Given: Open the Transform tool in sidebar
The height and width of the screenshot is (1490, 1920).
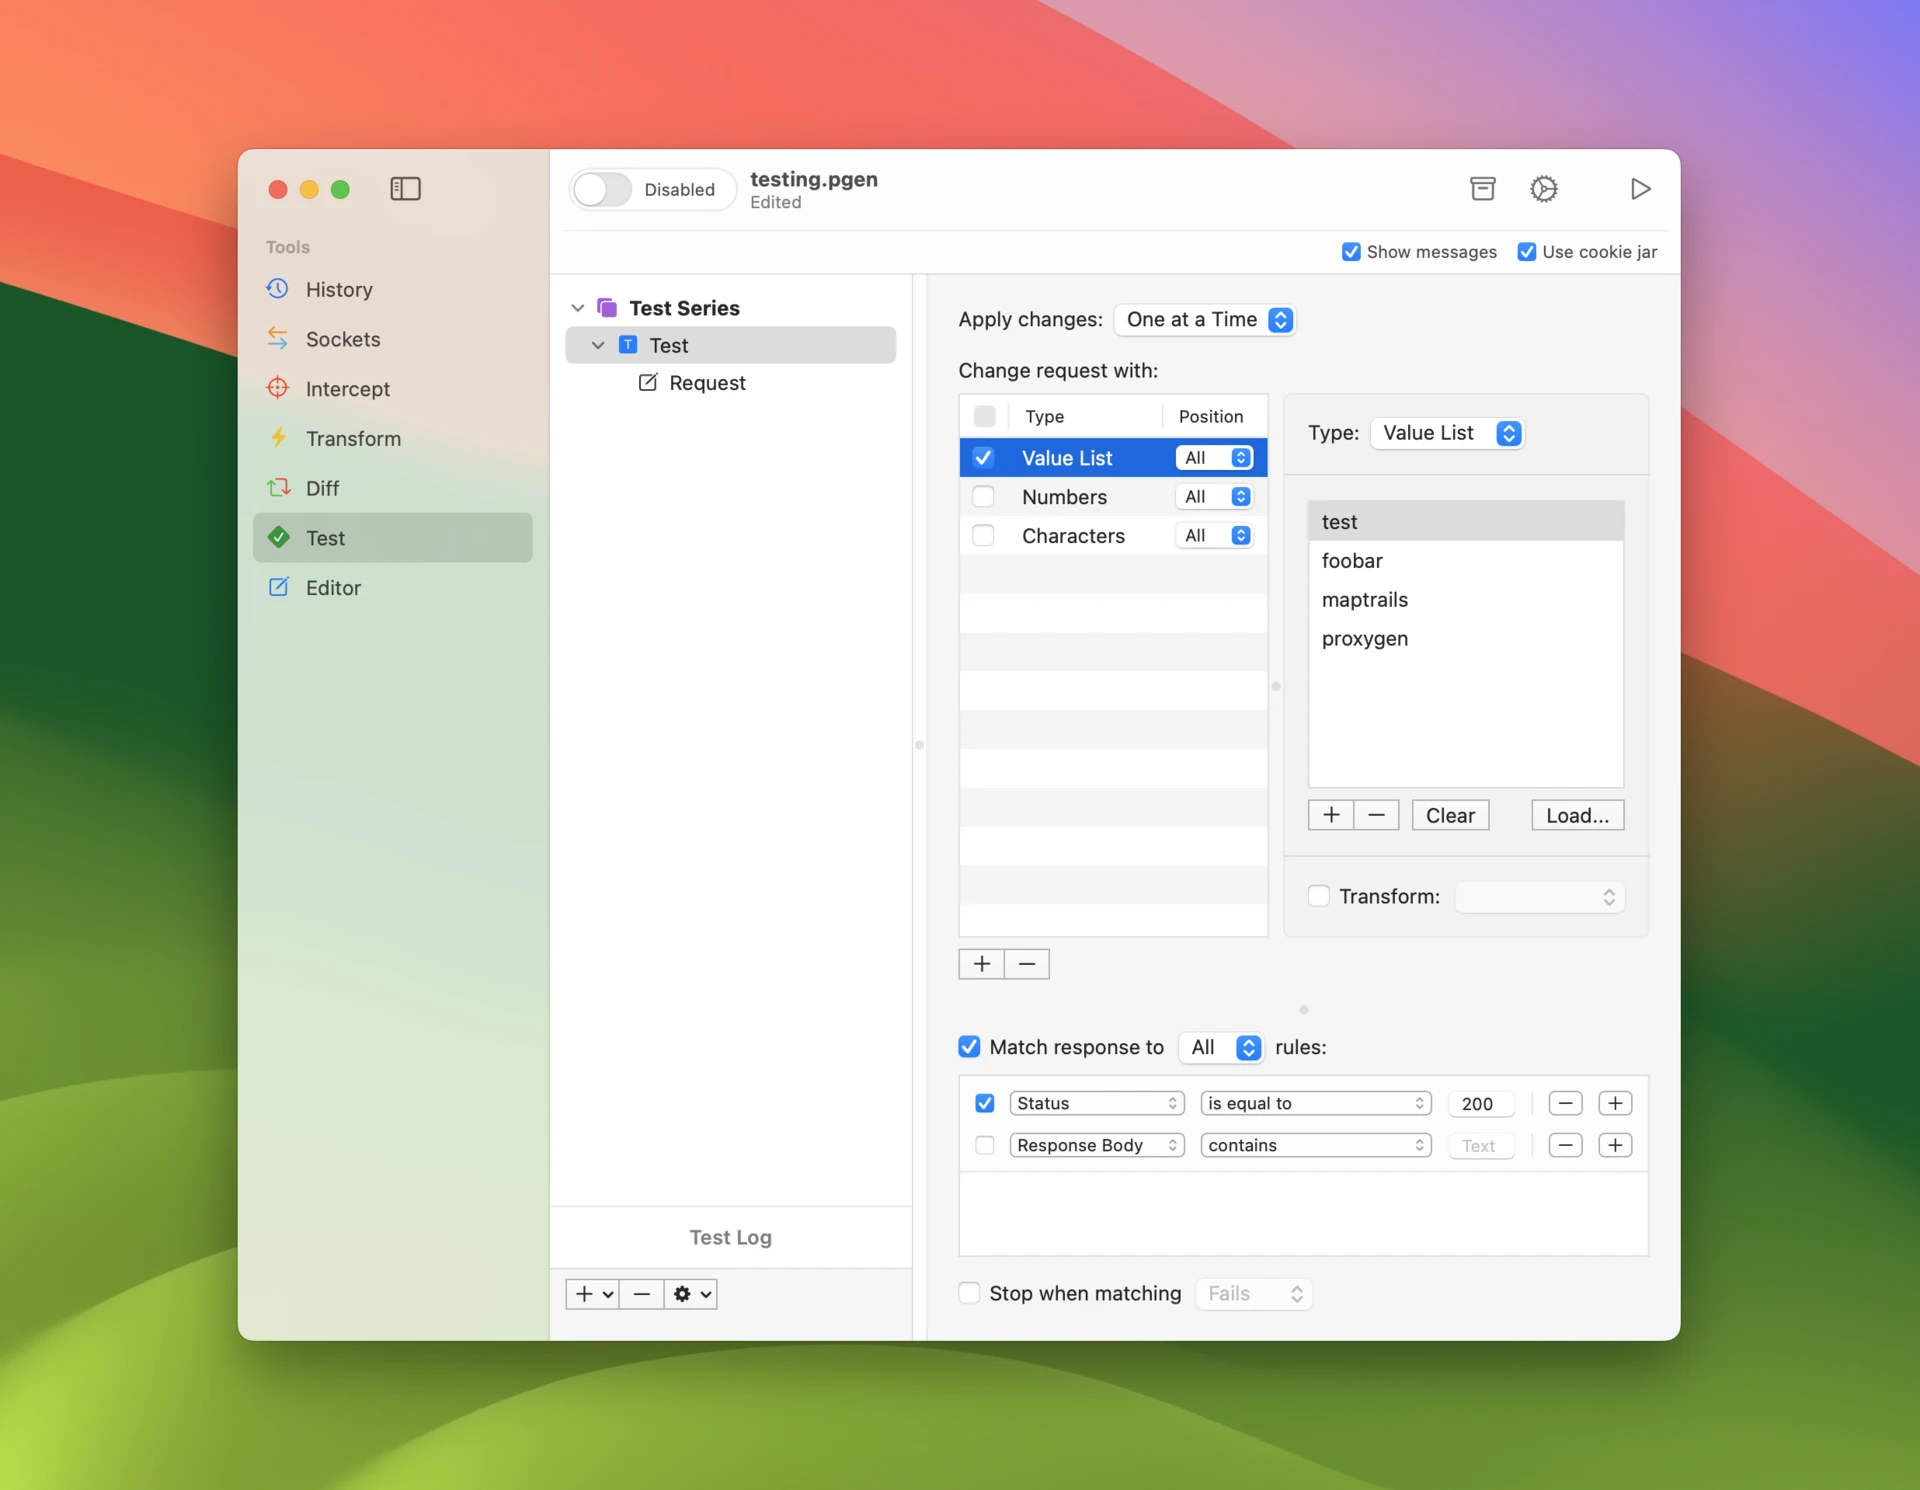Looking at the screenshot, I should 352,438.
